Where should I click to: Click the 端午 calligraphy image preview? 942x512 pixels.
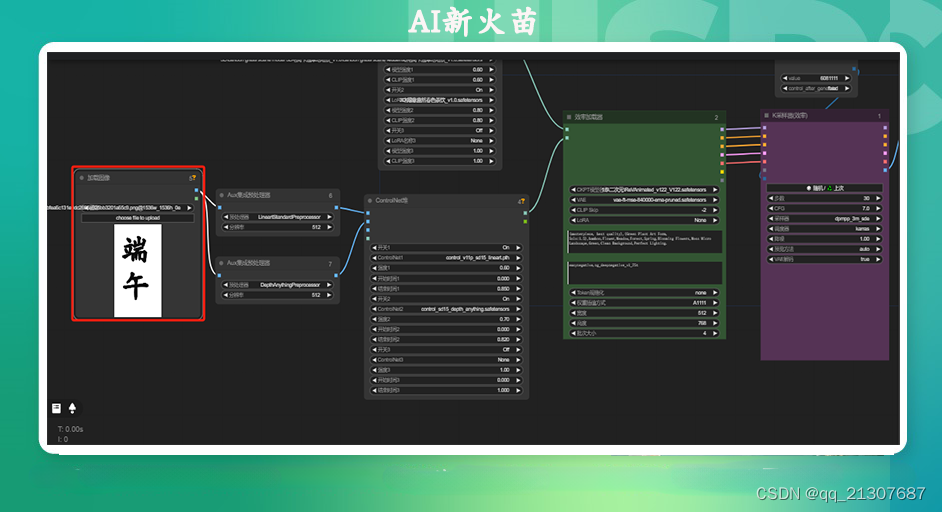coord(138,270)
